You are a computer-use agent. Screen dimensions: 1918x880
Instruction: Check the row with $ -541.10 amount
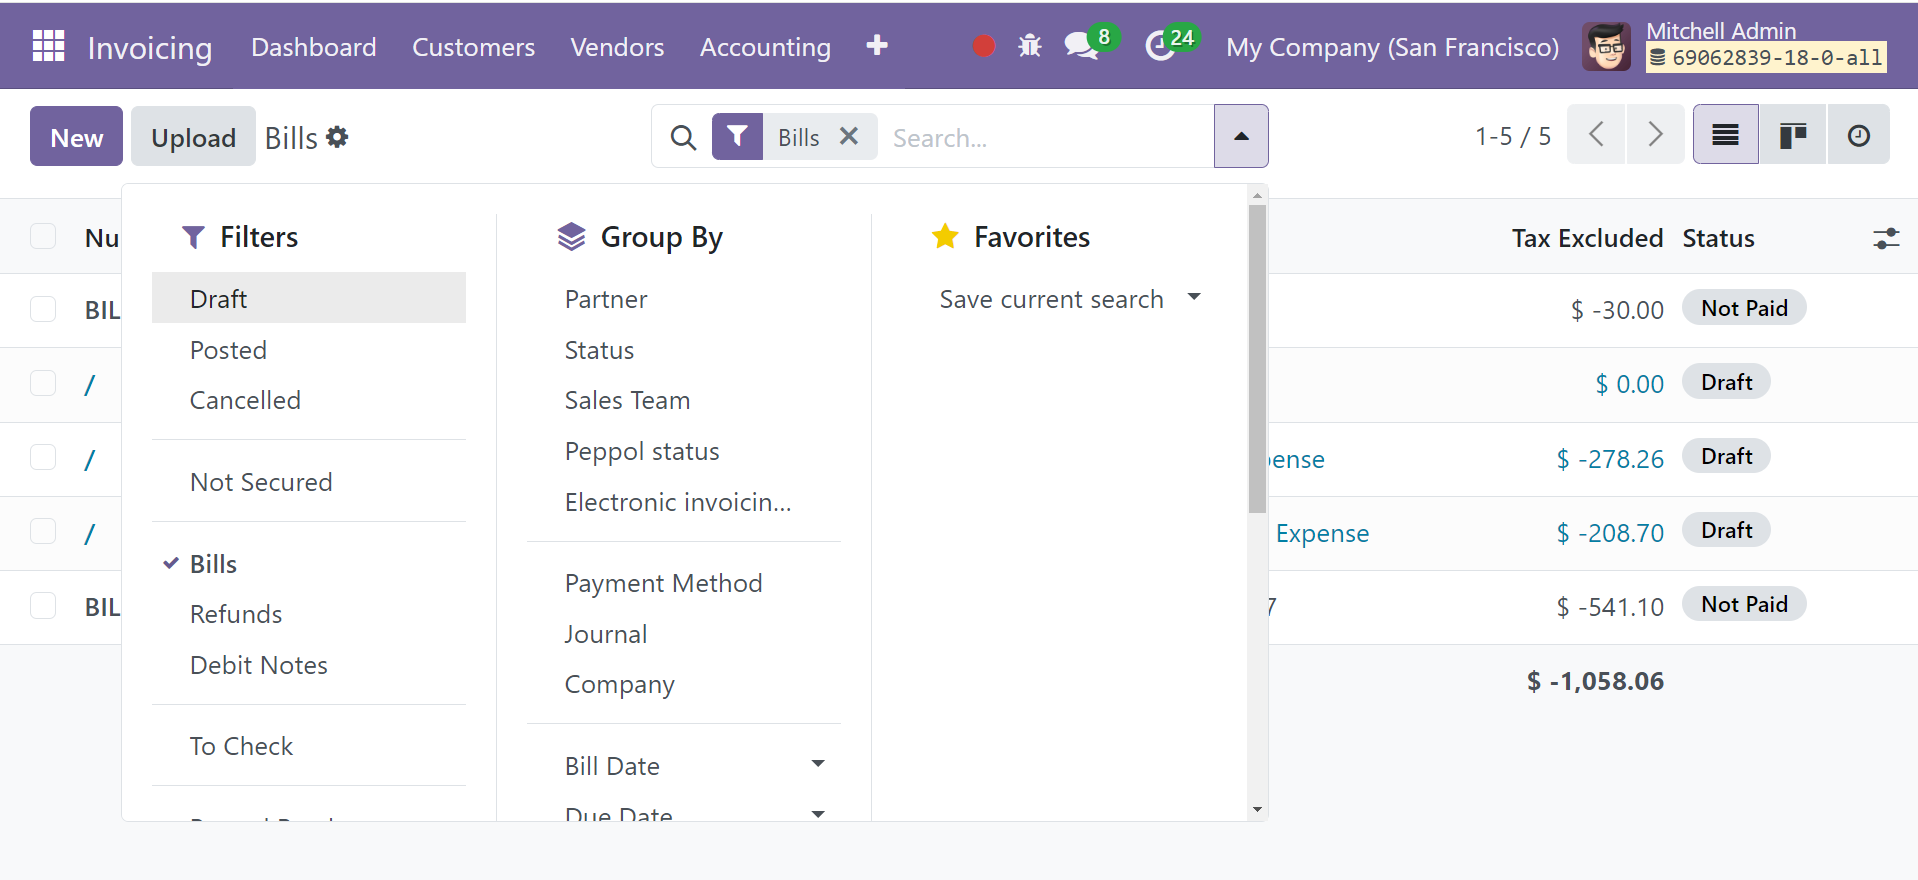click(43, 604)
